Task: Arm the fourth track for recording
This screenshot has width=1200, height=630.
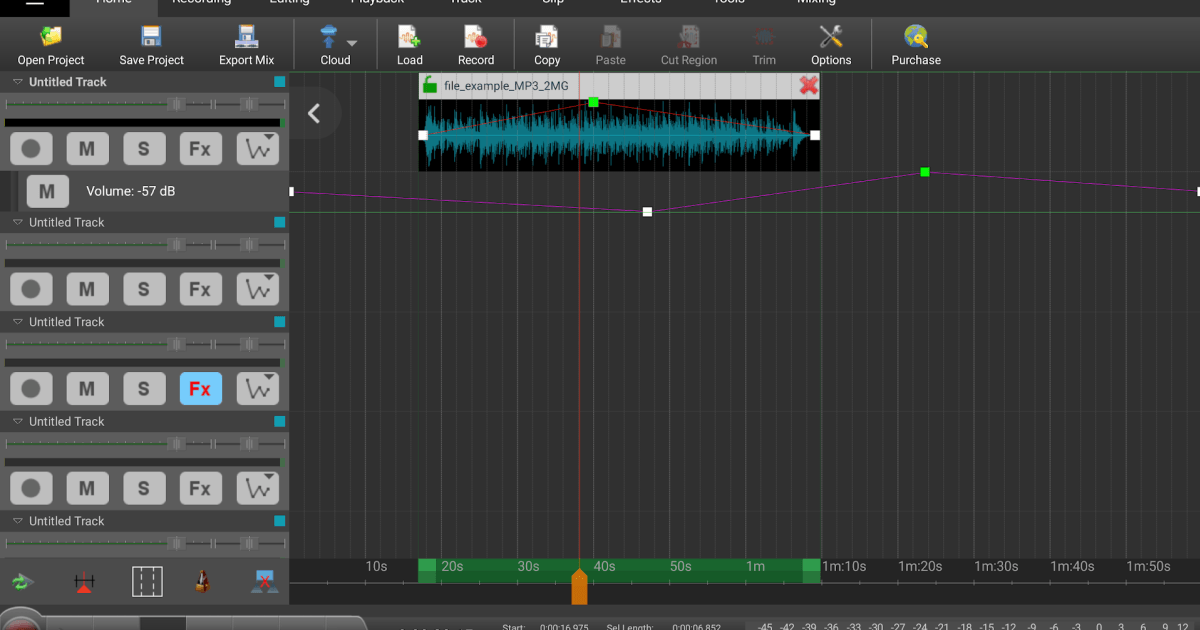Action: click(31, 488)
